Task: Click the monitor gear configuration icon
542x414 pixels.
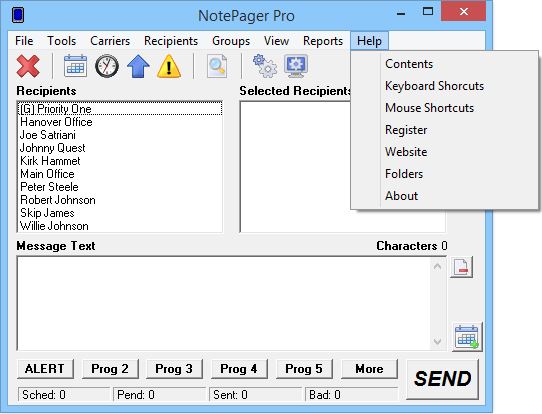Action: (x=296, y=66)
